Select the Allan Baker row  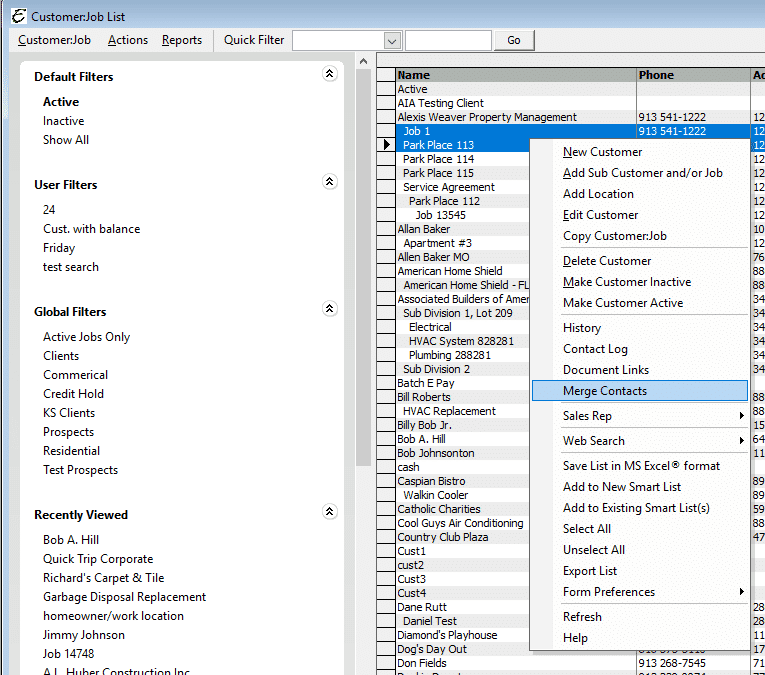[x=463, y=229]
